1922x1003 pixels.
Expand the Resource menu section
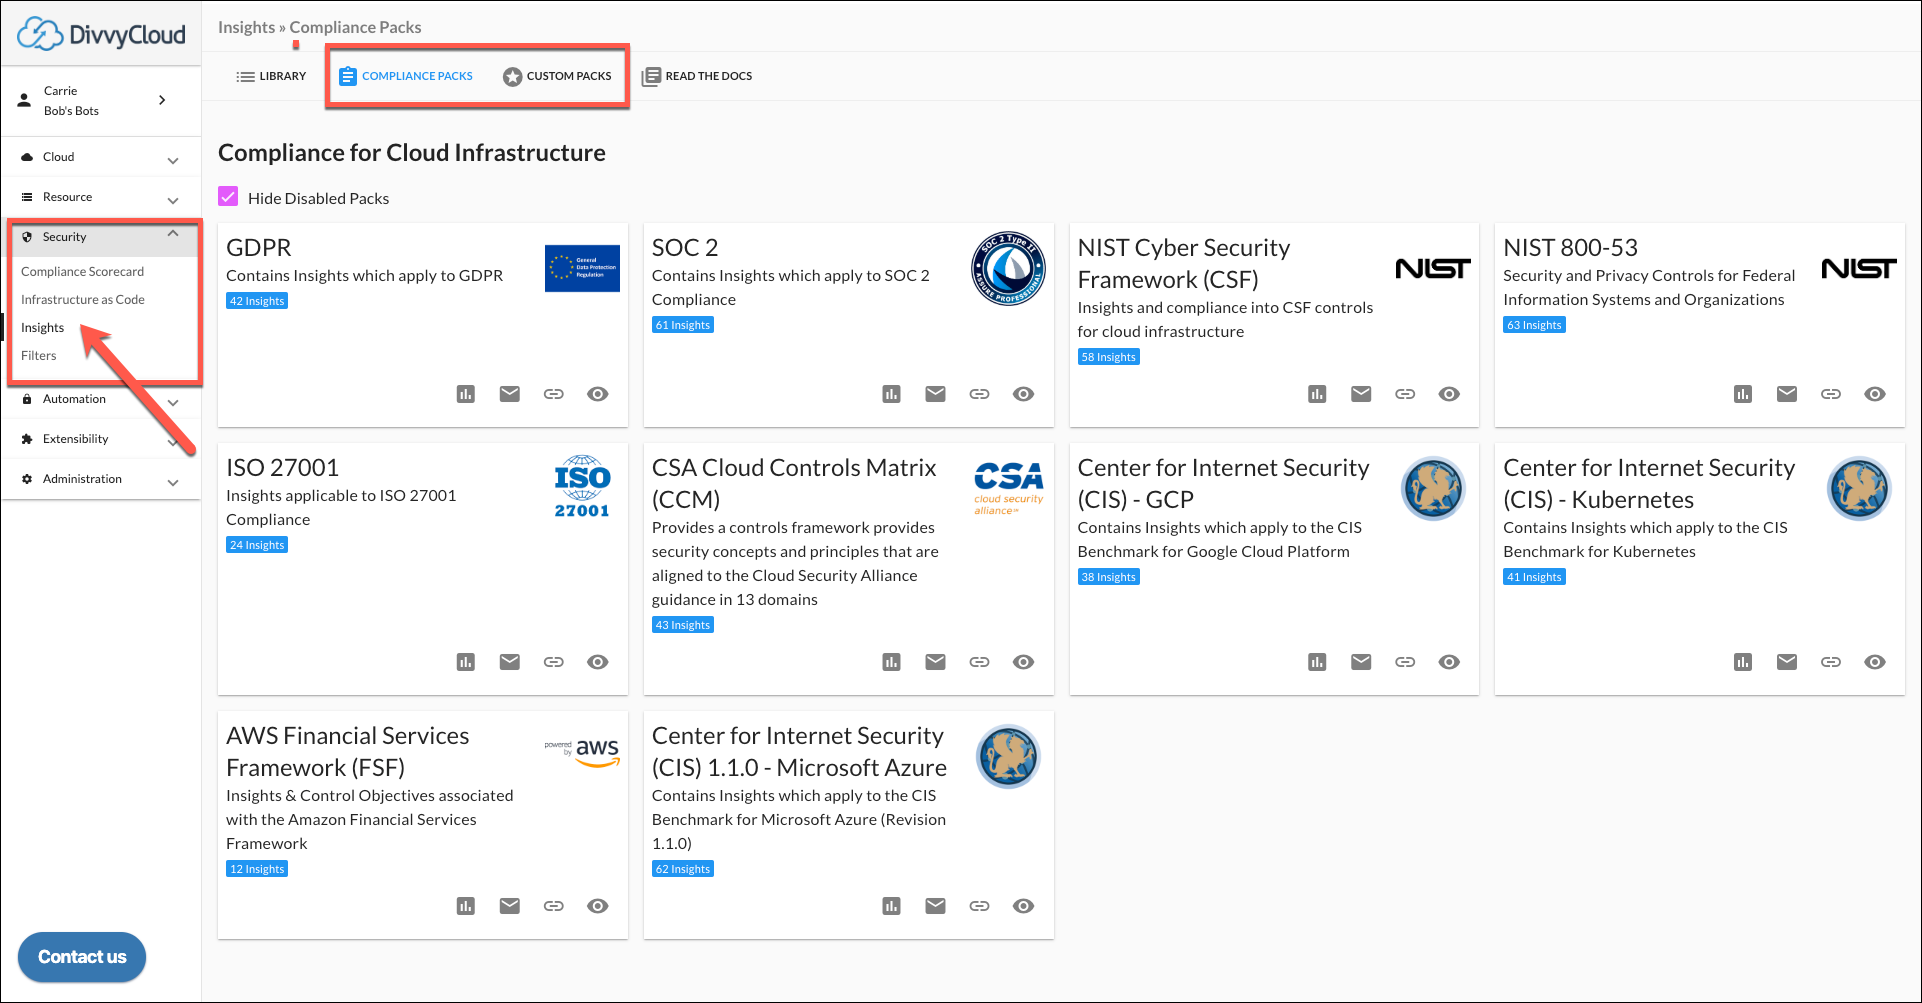[101, 197]
